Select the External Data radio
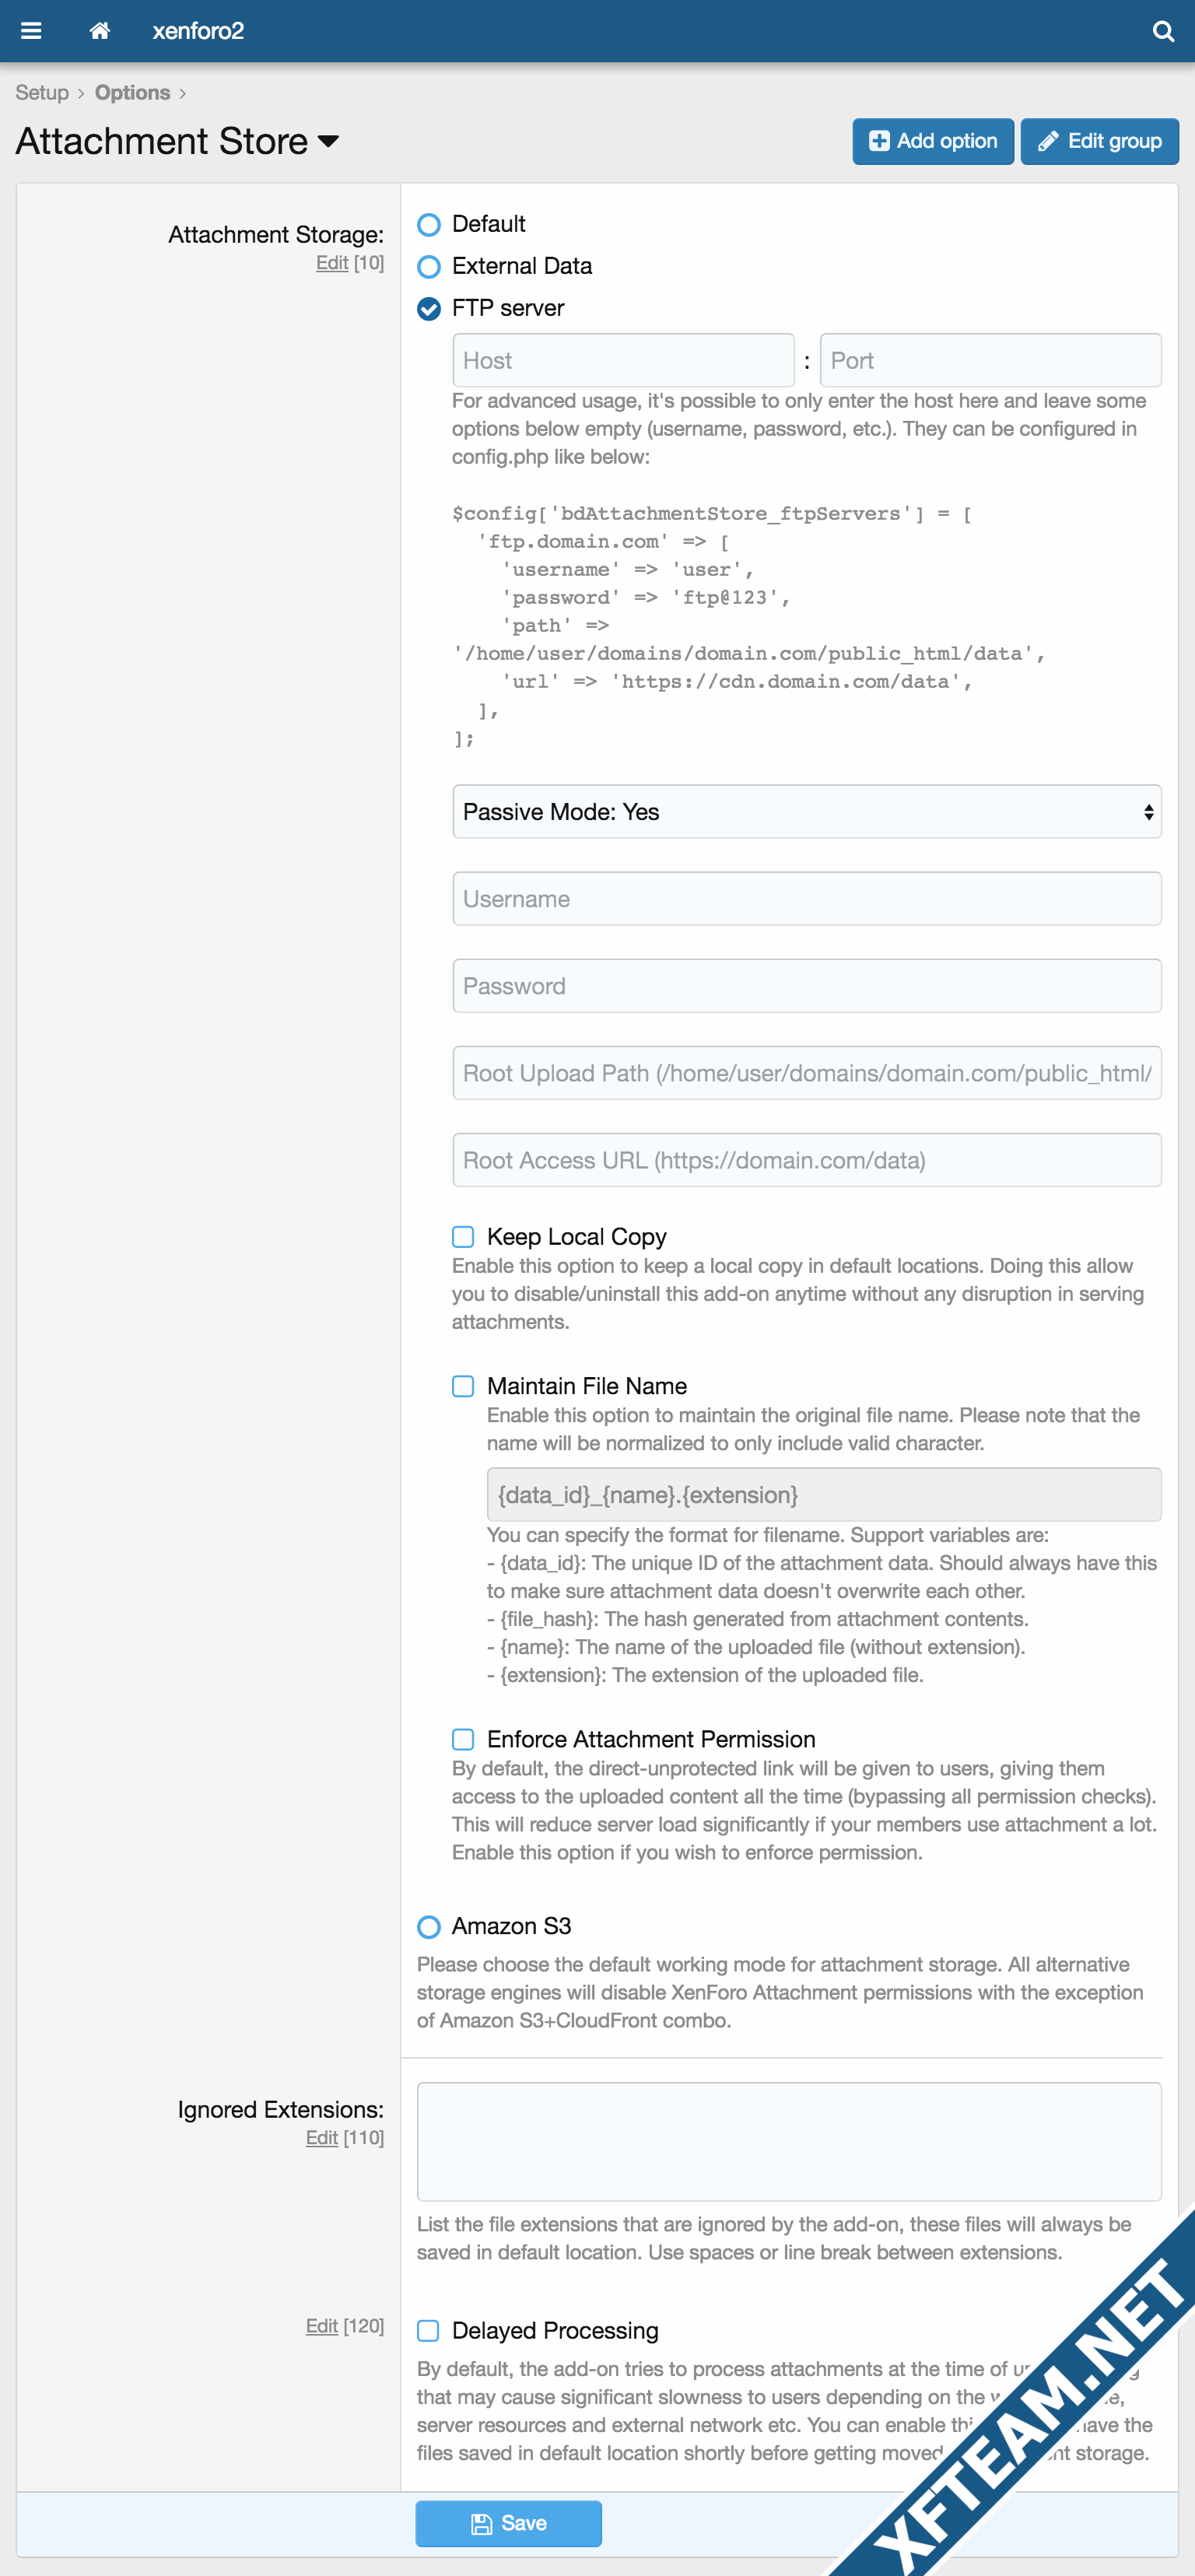 tap(429, 267)
